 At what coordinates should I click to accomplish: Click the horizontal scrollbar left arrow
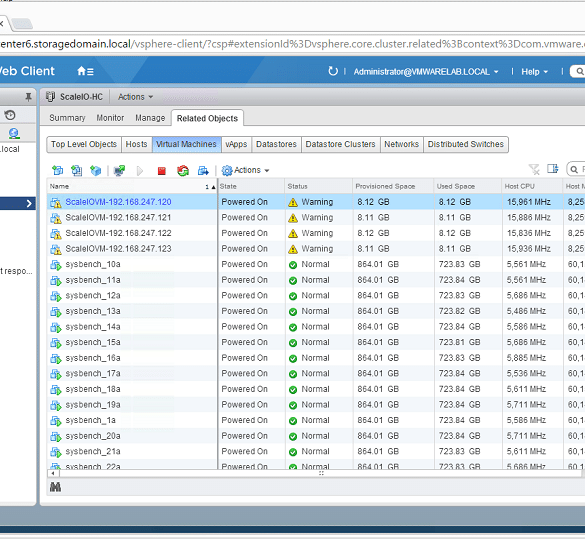[53, 473]
